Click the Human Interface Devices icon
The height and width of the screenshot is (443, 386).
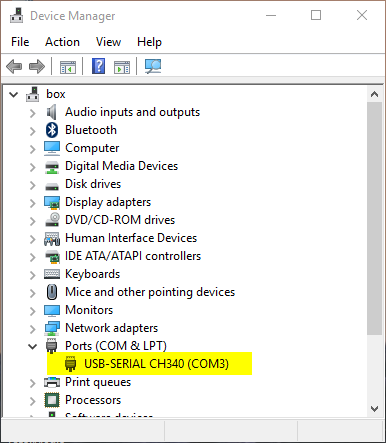[x=52, y=239]
